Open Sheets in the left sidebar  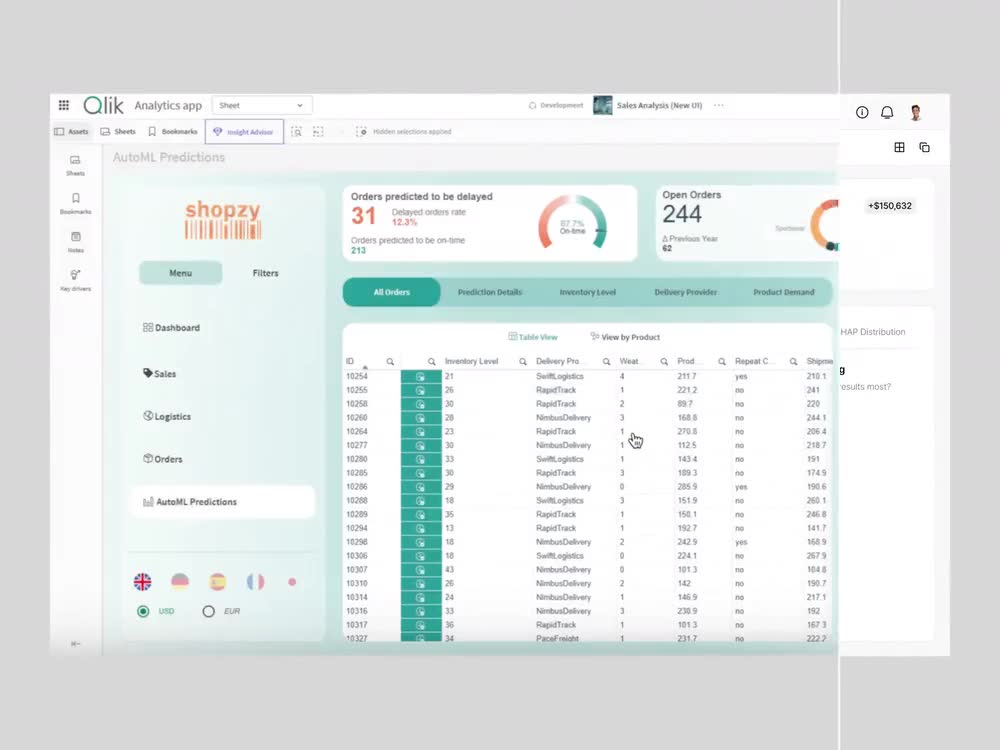(75, 165)
